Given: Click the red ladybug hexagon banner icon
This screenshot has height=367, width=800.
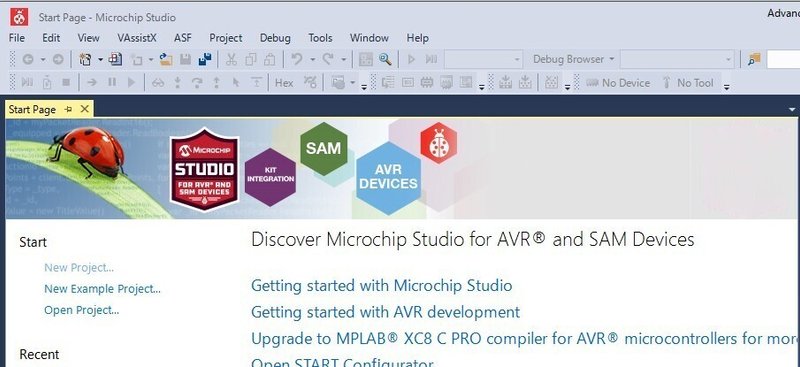Looking at the screenshot, I should coord(439,143).
